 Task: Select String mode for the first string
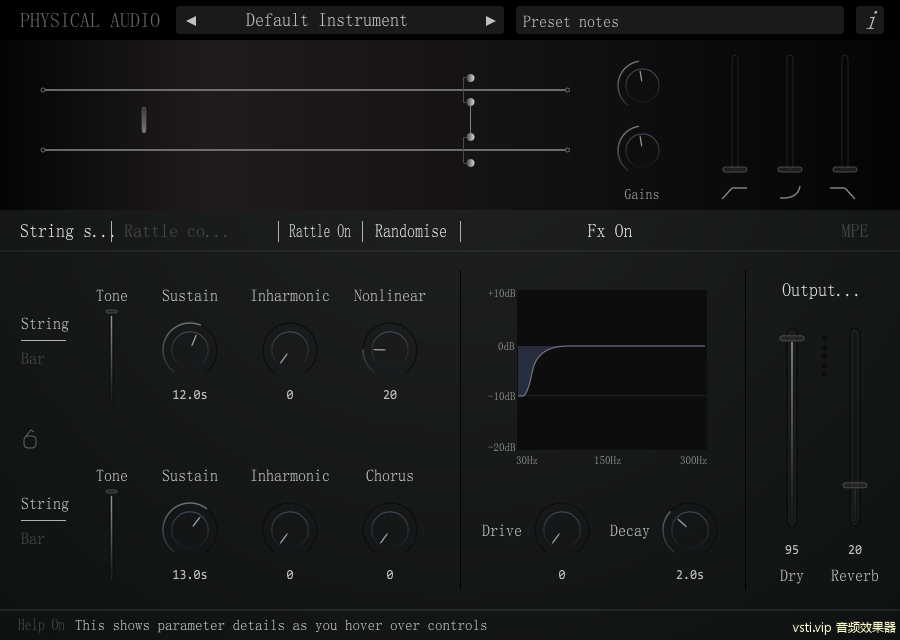45,324
